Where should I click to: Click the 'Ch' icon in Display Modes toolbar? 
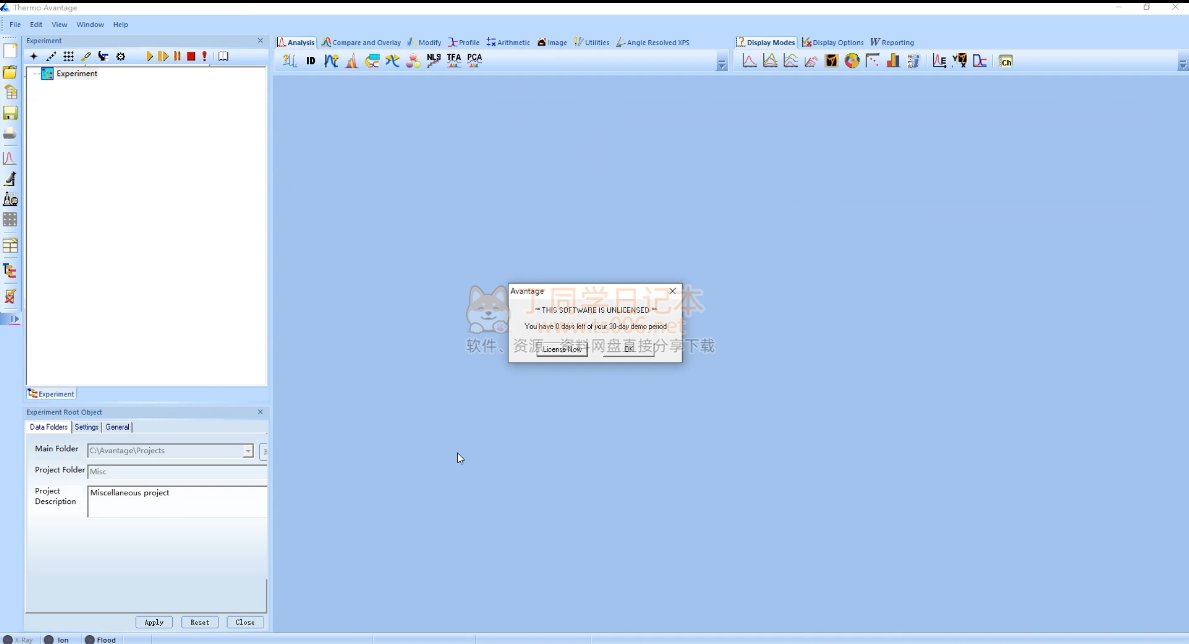point(1005,61)
